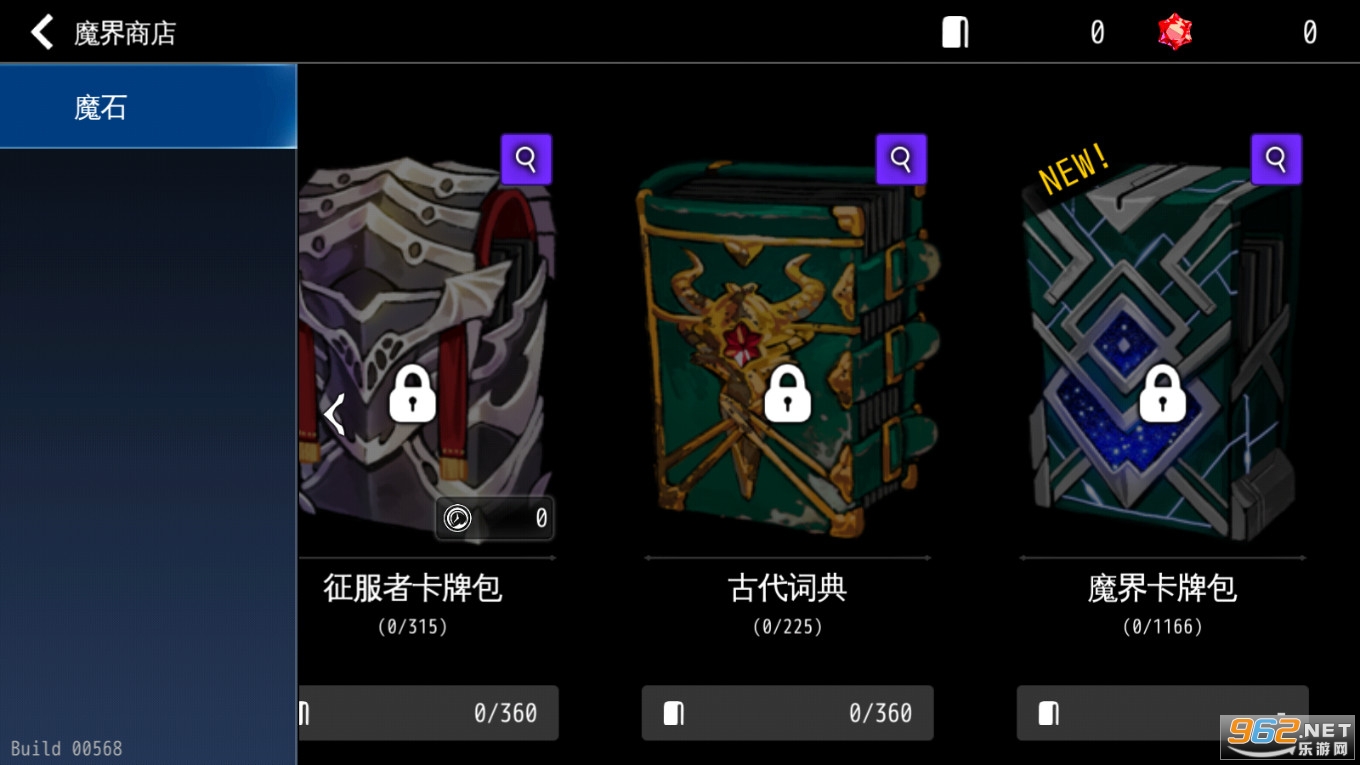1360x765 pixels.
Task: Preview contents of 征服者卡牌包 with magnifier
Action: [526, 159]
